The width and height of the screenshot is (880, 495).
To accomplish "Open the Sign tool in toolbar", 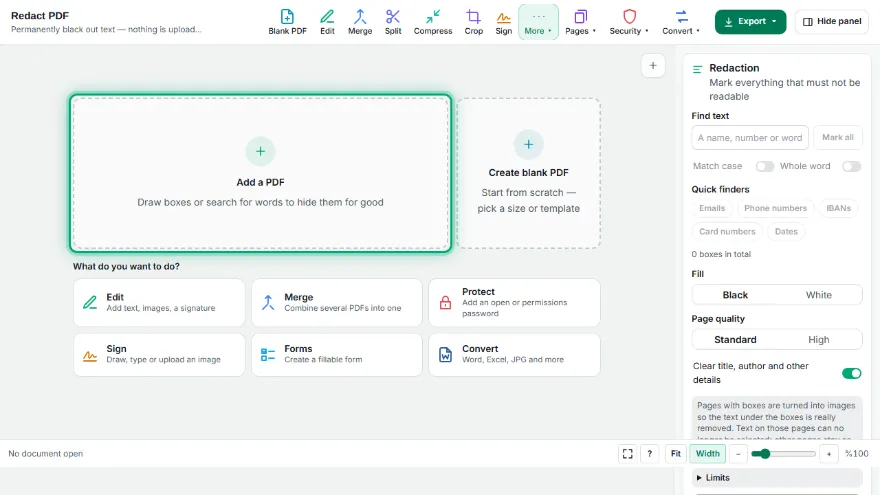I will pyautogui.click(x=503, y=22).
